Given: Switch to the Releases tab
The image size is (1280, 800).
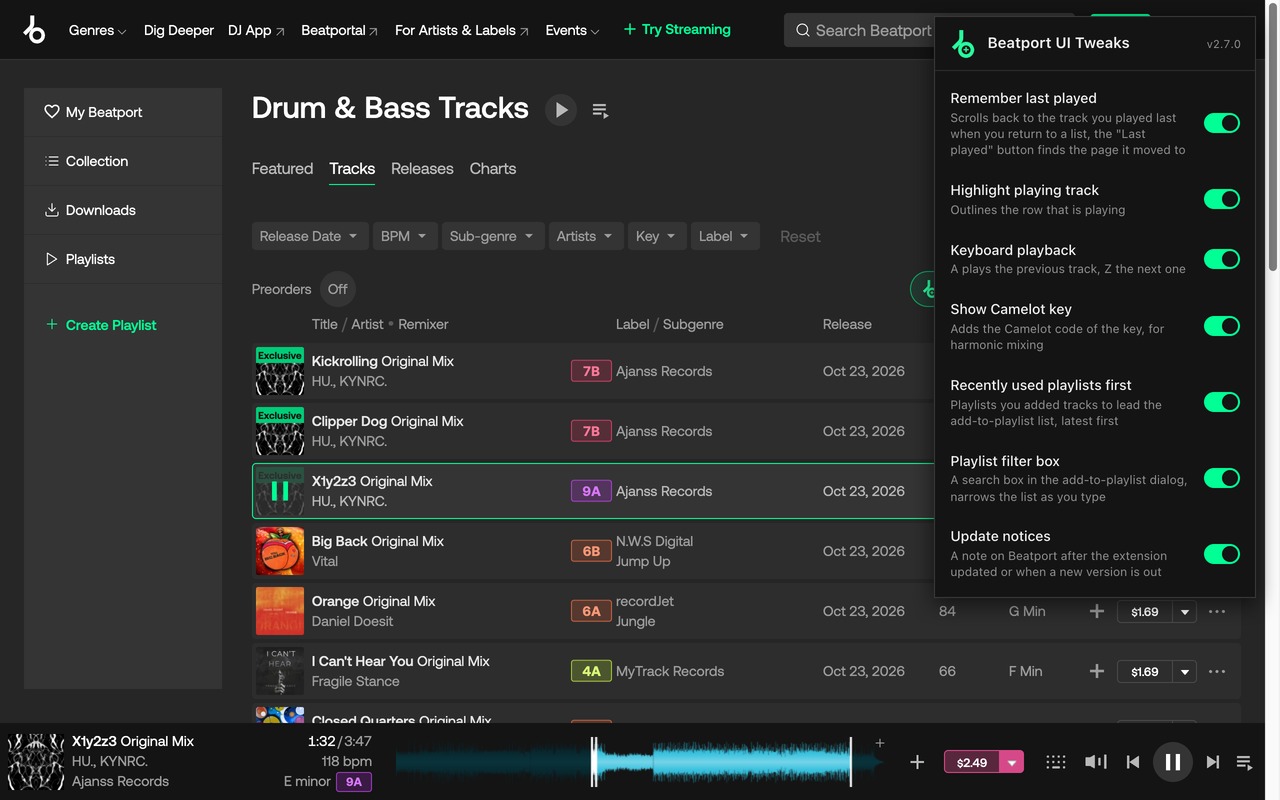Looking at the screenshot, I should 422,169.
